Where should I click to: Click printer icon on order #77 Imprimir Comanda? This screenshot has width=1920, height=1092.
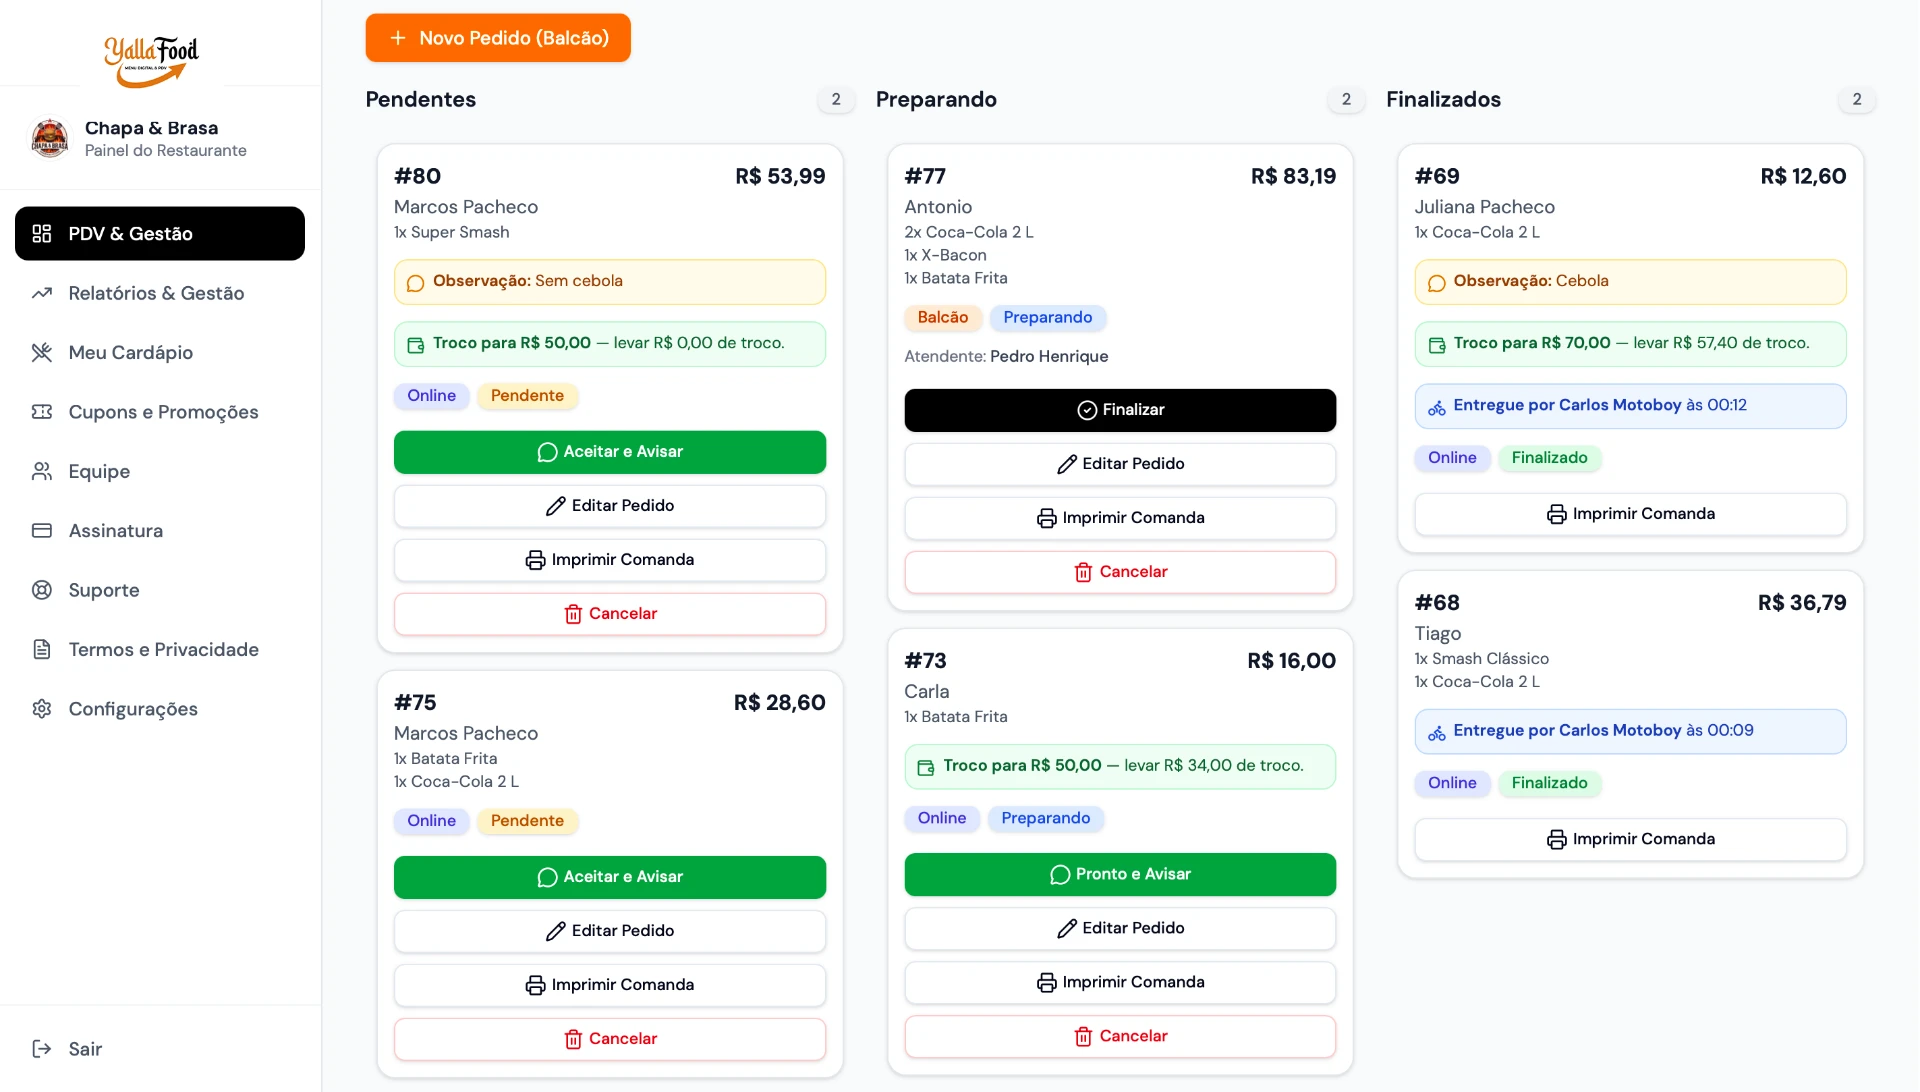click(1047, 518)
